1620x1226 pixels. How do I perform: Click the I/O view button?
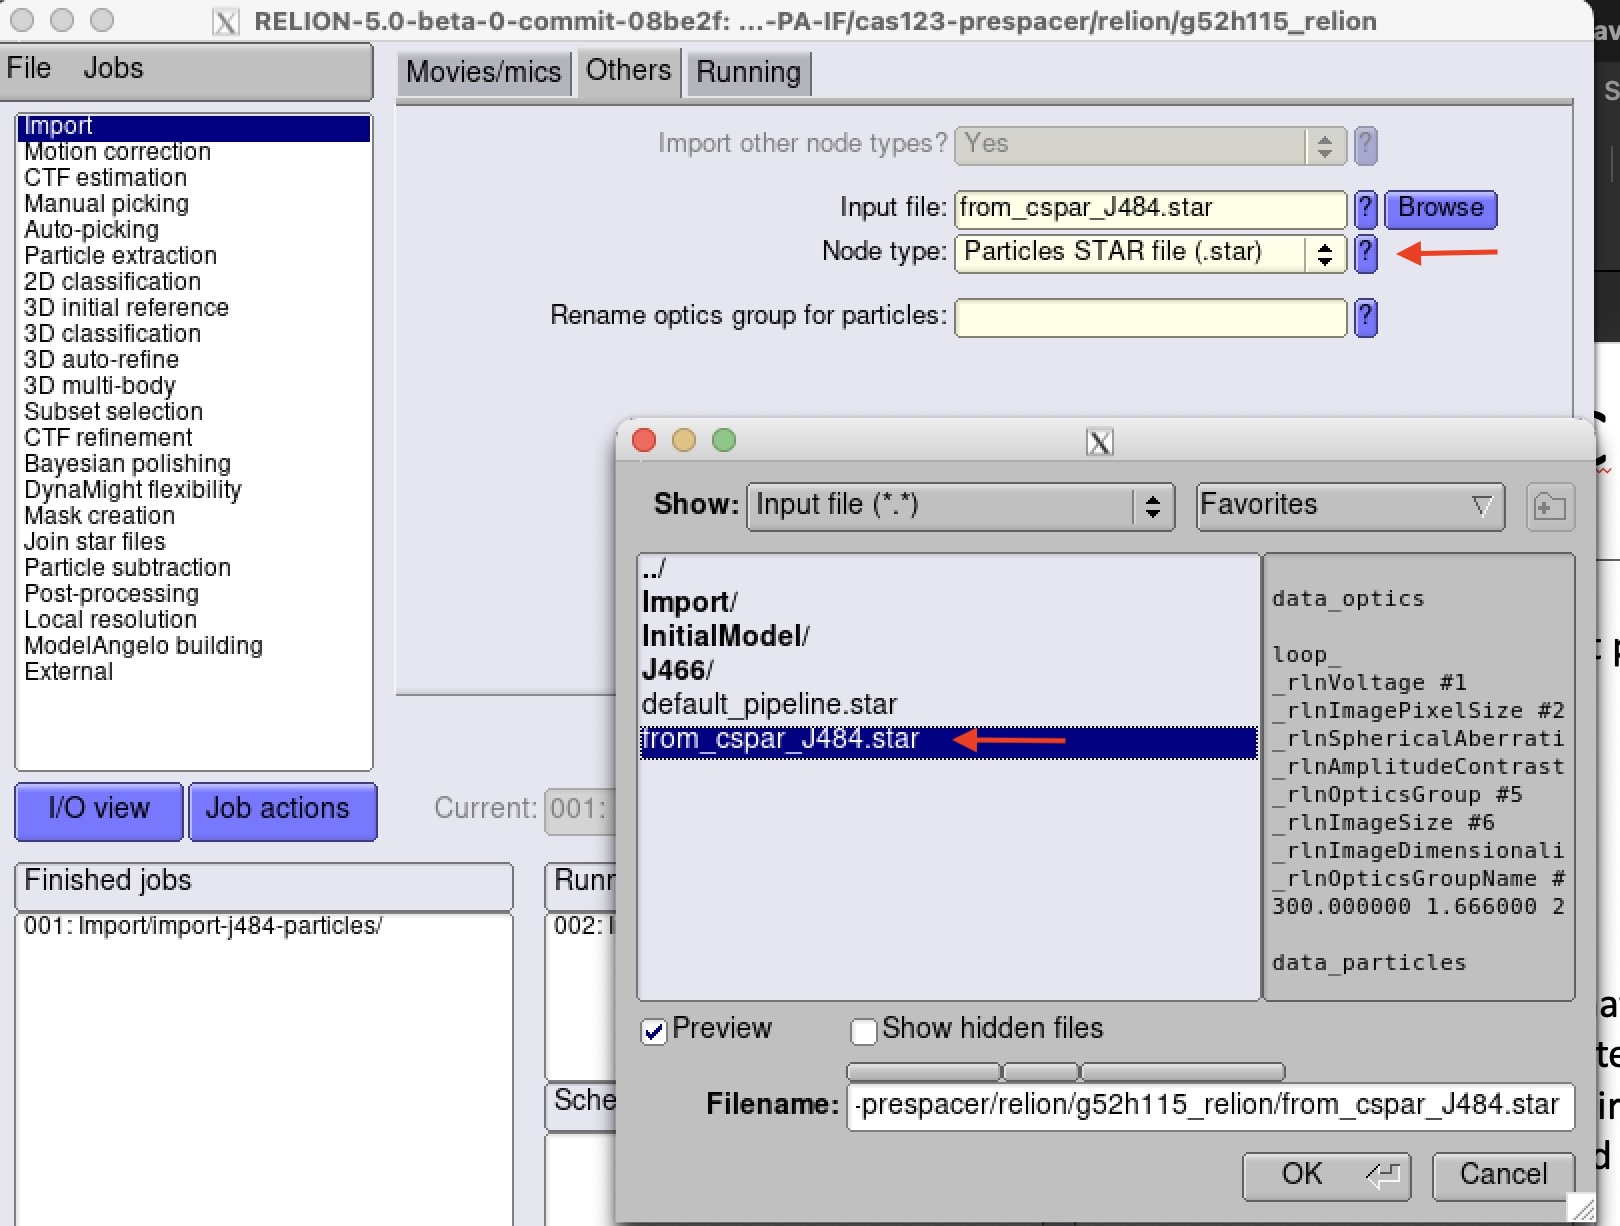pos(99,810)
